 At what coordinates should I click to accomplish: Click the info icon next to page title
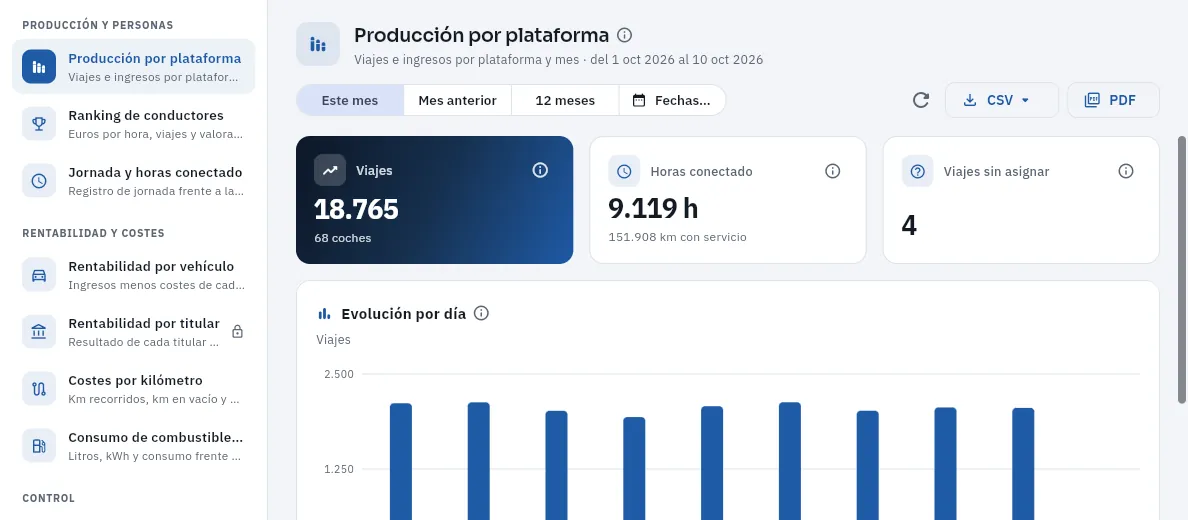624,35
